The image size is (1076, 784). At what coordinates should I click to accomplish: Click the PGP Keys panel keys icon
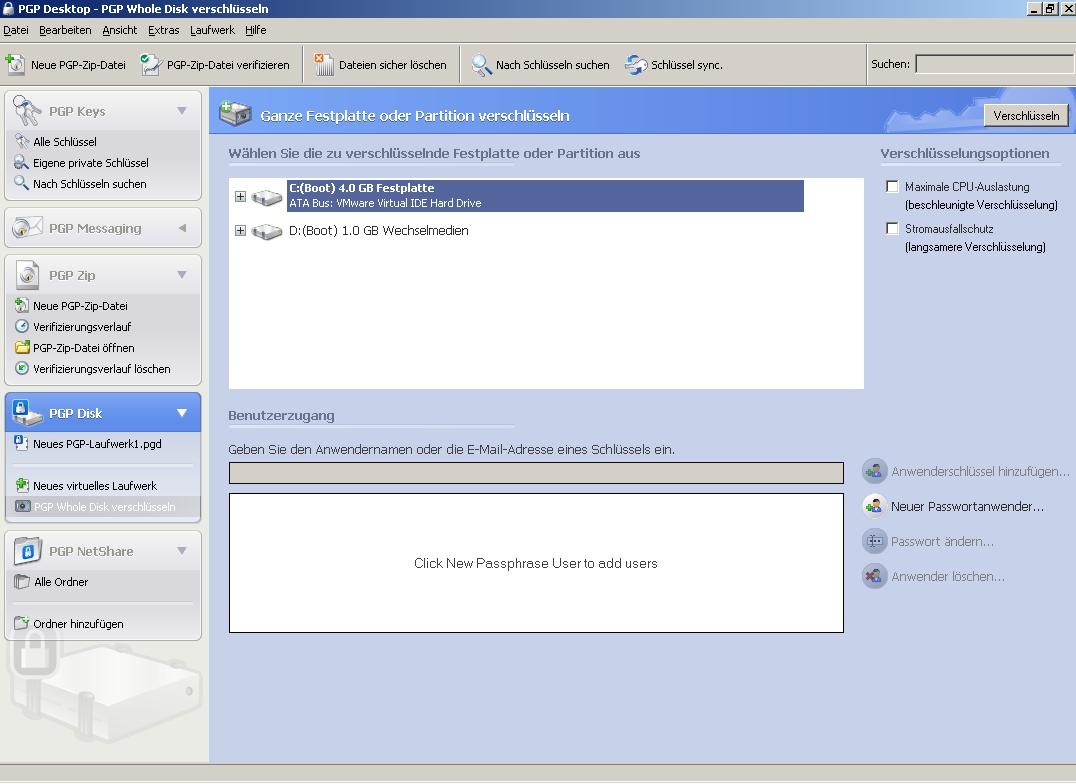coord(27,110)
